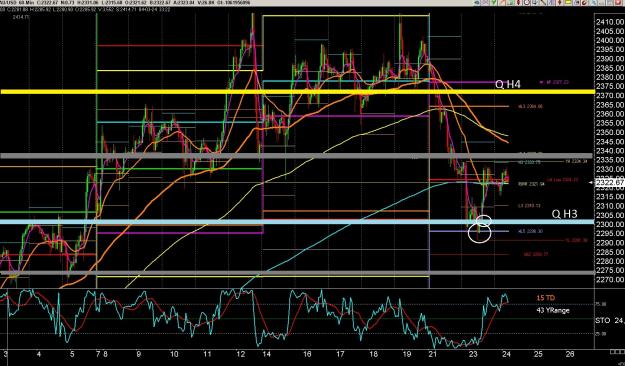Click the 15 TD indicator label
This screenshot has height=366, width=625.
pyautogui.click(x=546, y=298)
